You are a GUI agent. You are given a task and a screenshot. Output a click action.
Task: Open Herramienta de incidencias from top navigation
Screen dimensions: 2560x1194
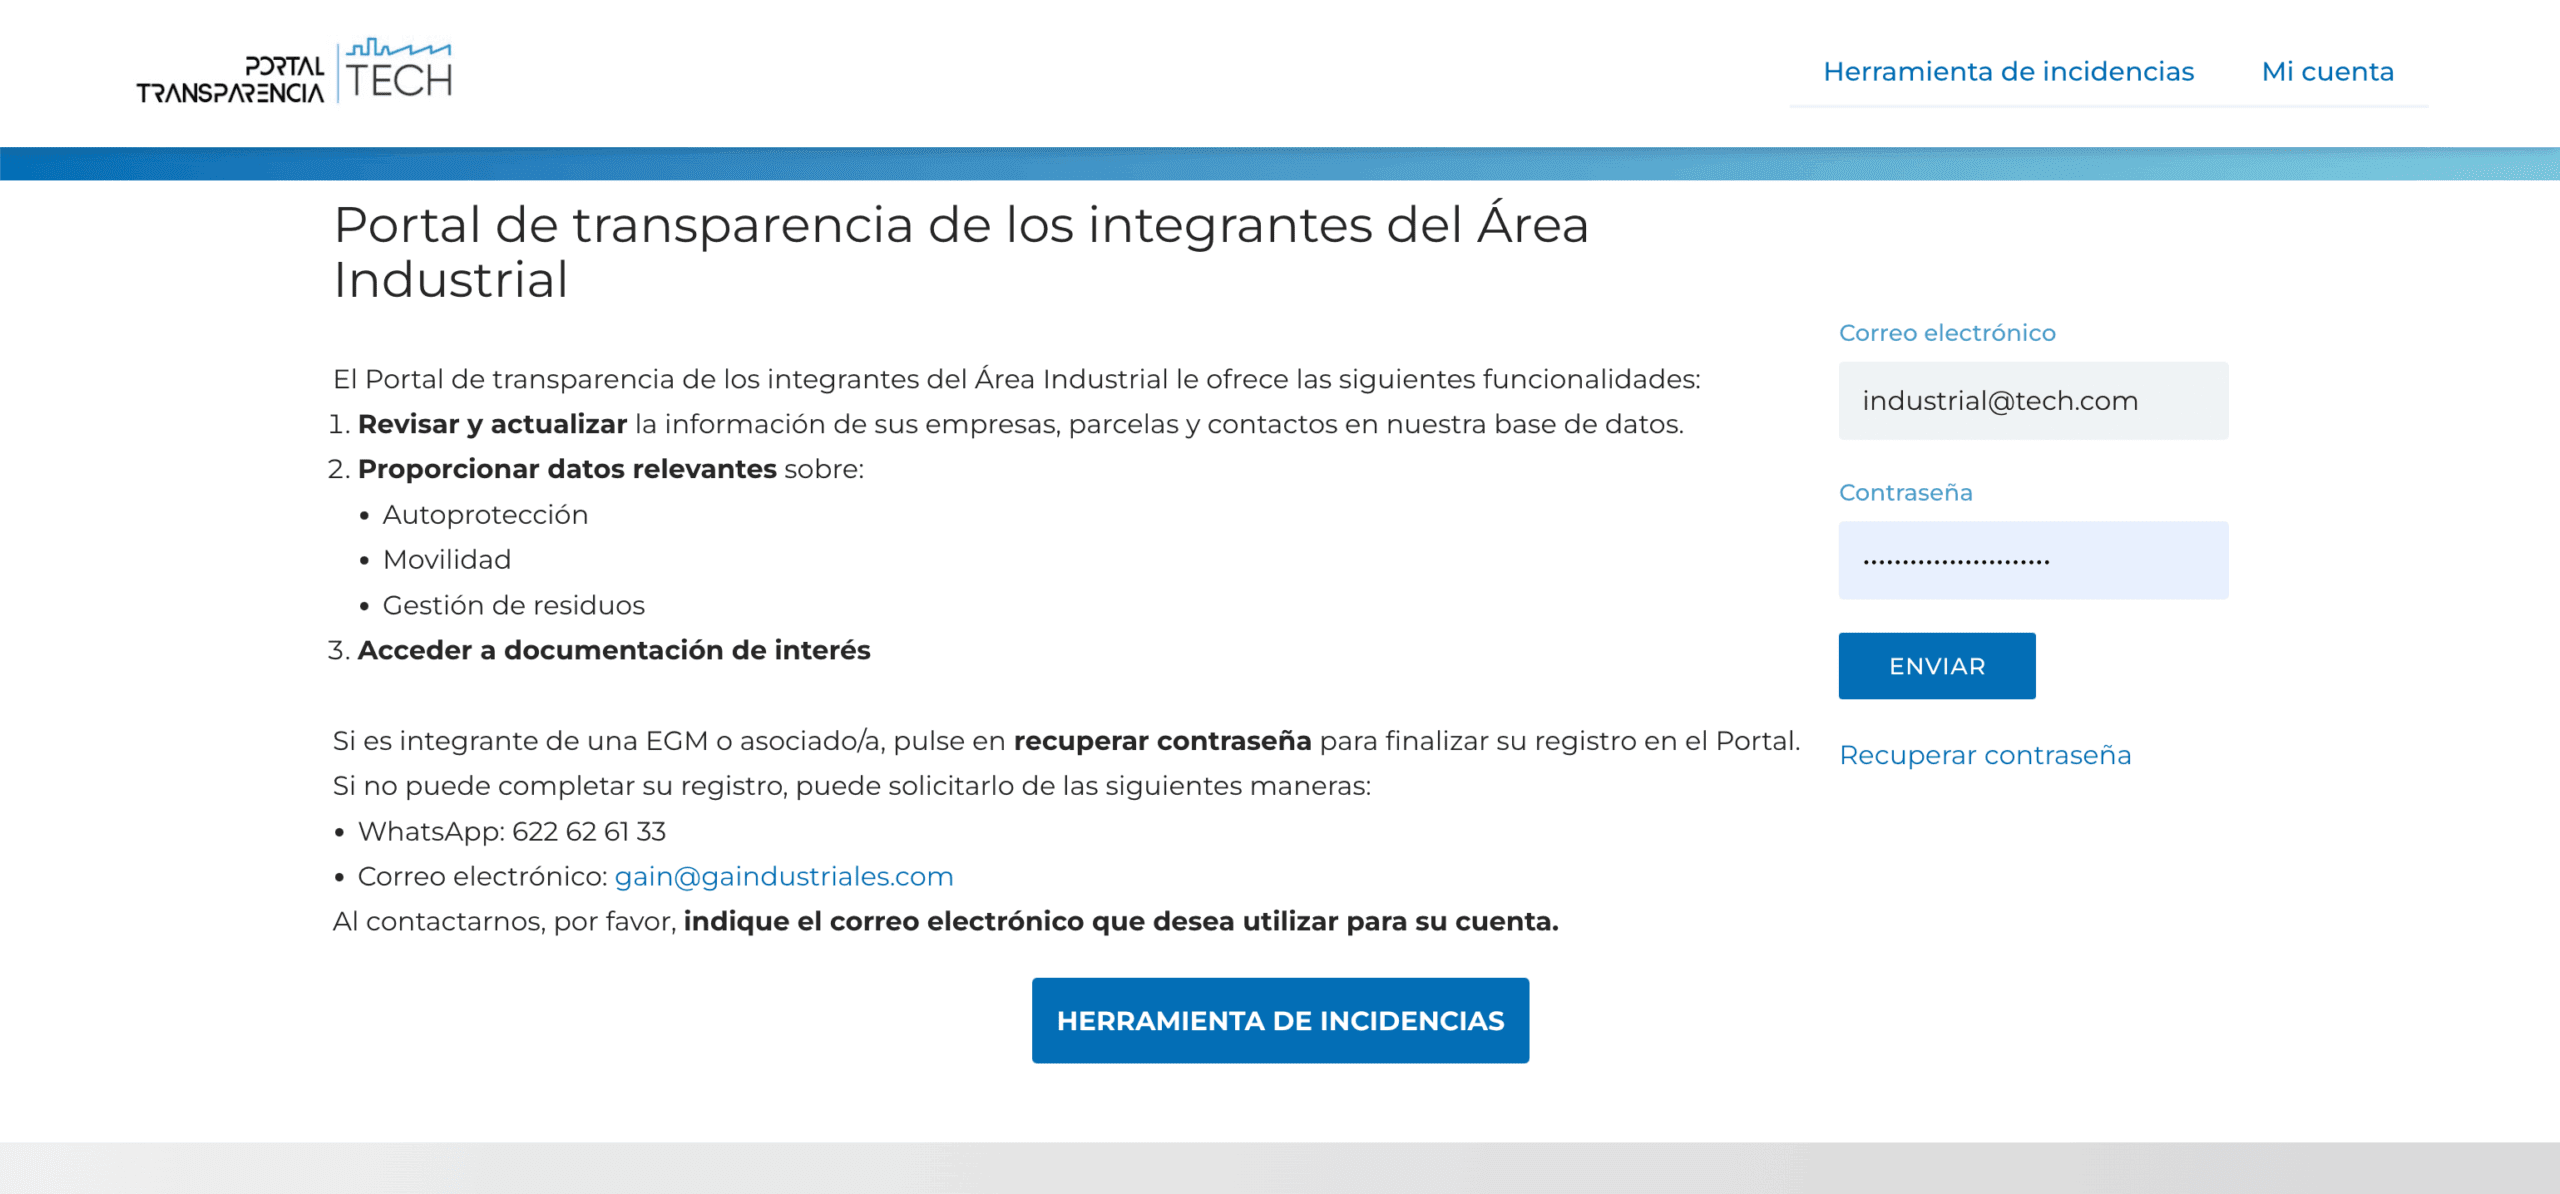click(x=2009, y=71)
